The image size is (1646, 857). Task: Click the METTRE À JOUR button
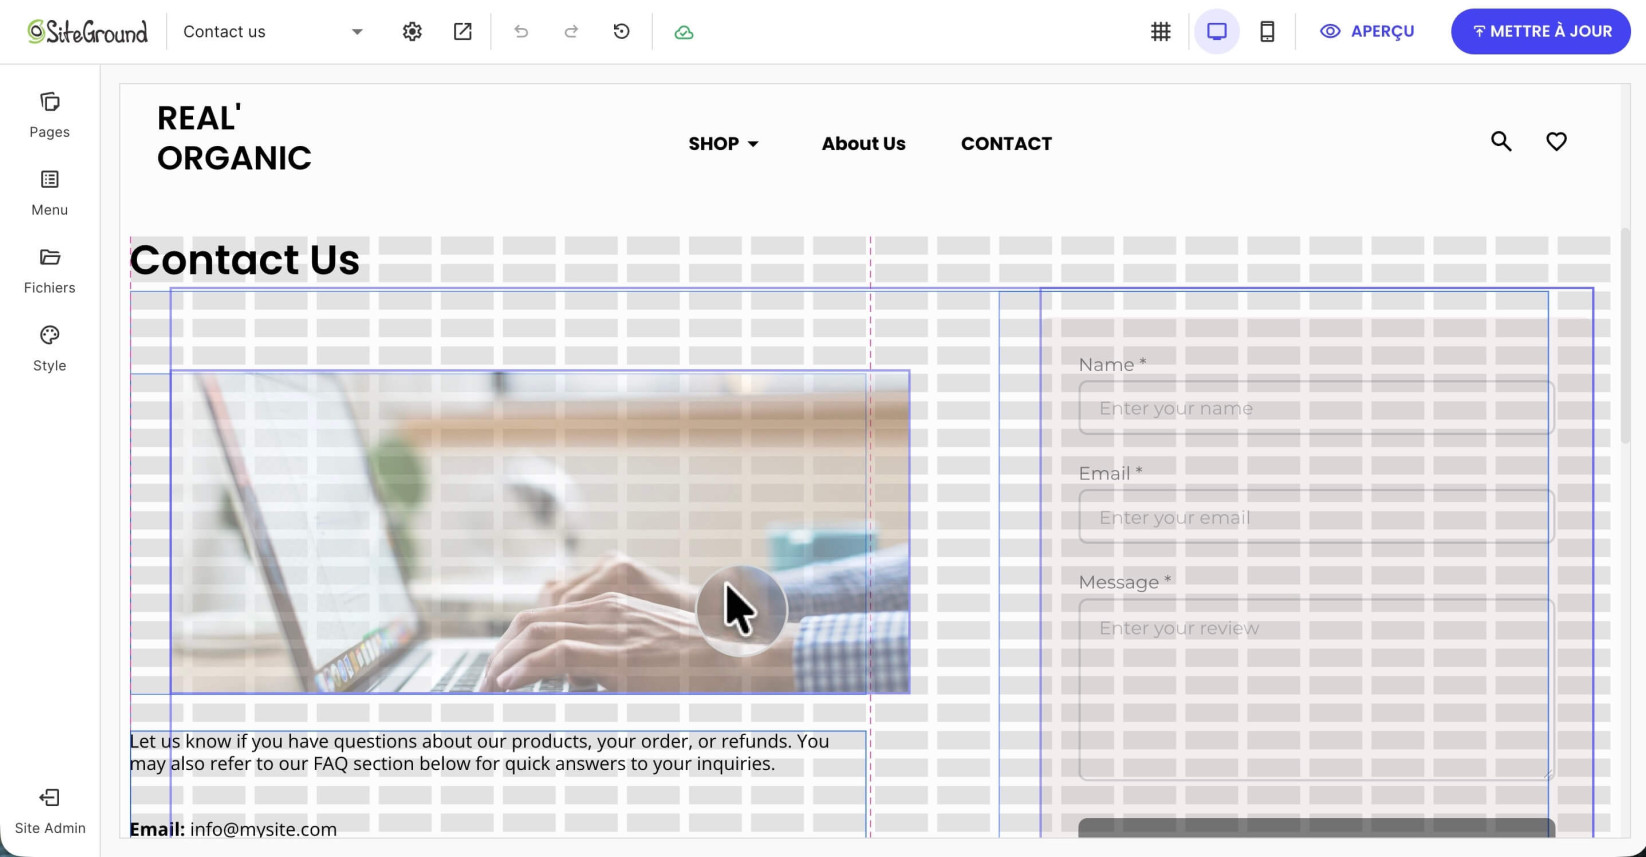tap(1541, 32)
